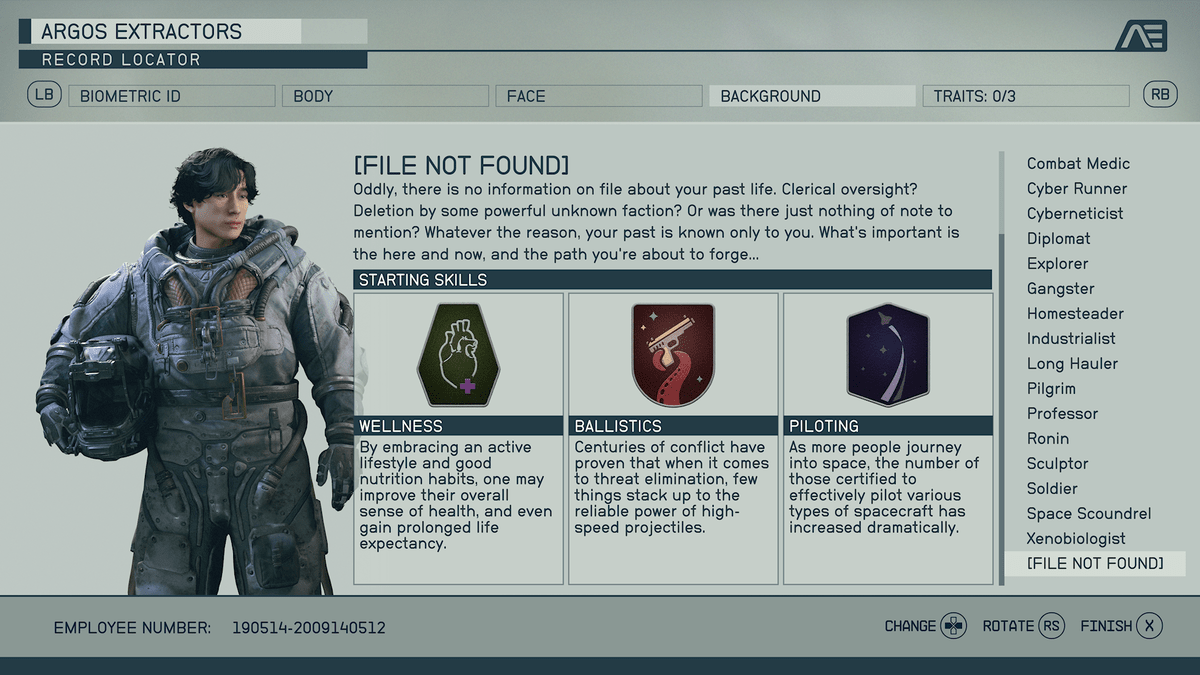Viewport: 1200px width, 675px height.
Task: Choose the Space Scoundrel background
Action: [1089, 514]
